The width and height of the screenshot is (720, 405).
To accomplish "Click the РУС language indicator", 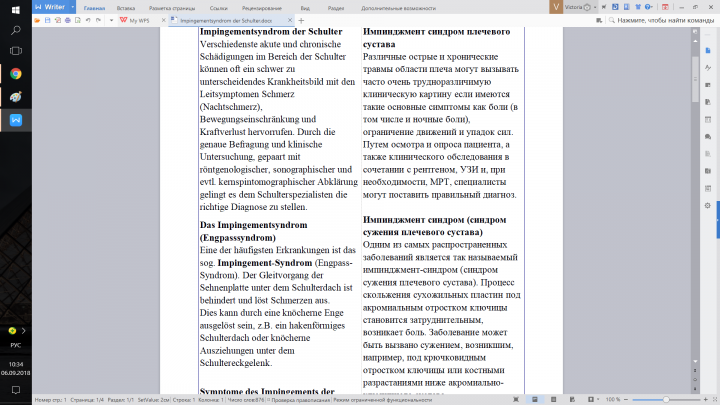I will 16,345.
